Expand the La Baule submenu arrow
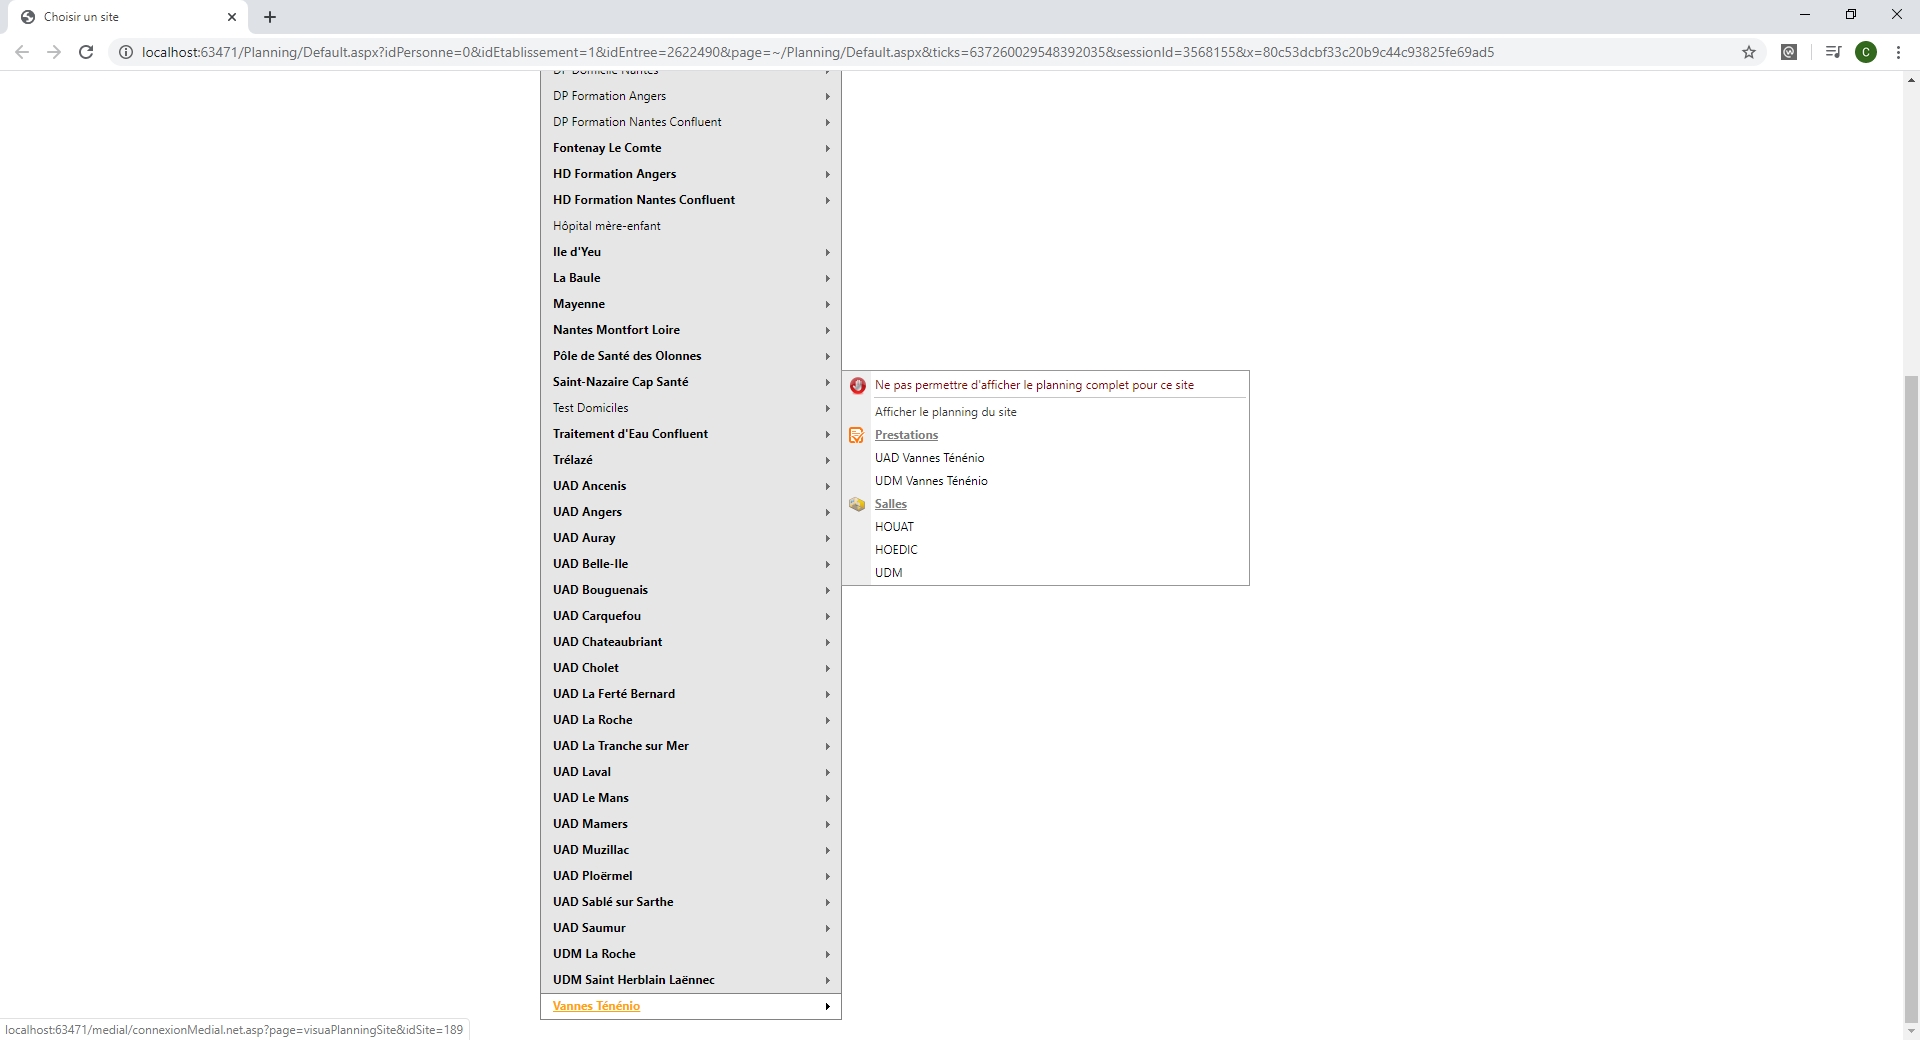Viewport: 1920px width, 1040px height. (x=828, y=278)
